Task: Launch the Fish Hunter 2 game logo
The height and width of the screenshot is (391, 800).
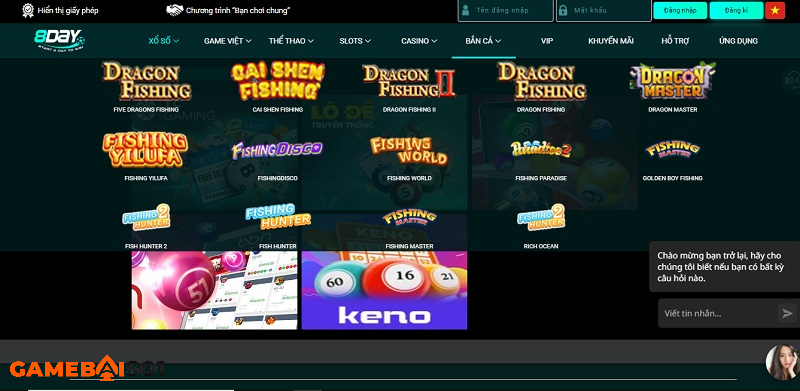Action: tap(146, 217)
